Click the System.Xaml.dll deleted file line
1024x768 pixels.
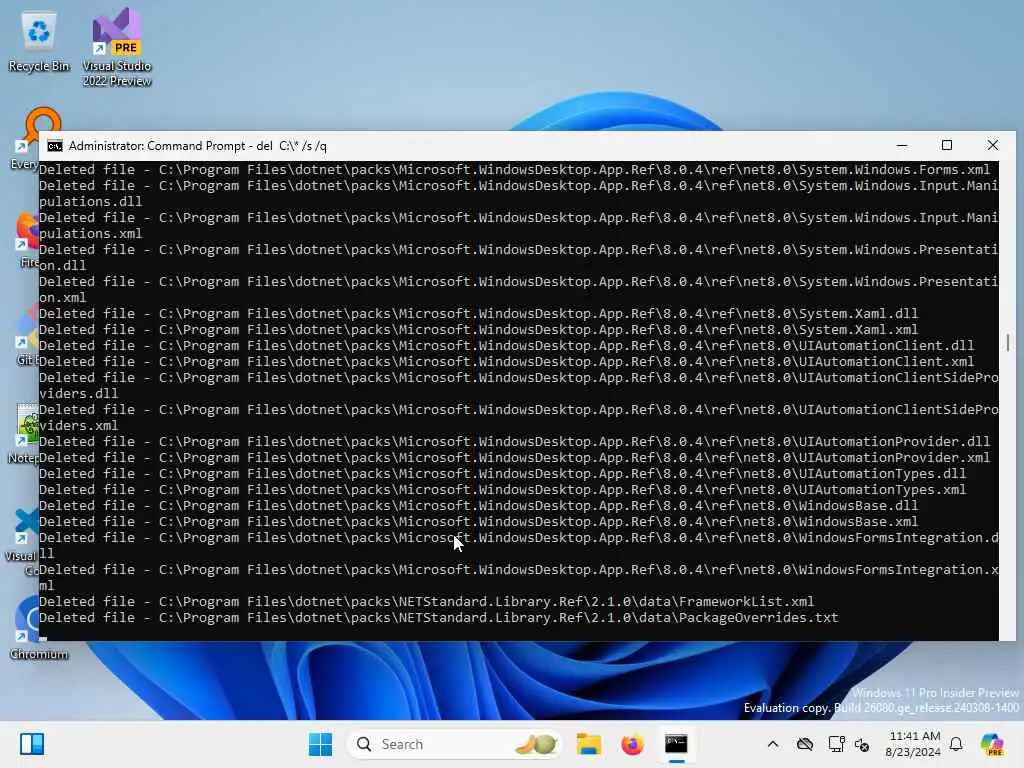point(479,313)
